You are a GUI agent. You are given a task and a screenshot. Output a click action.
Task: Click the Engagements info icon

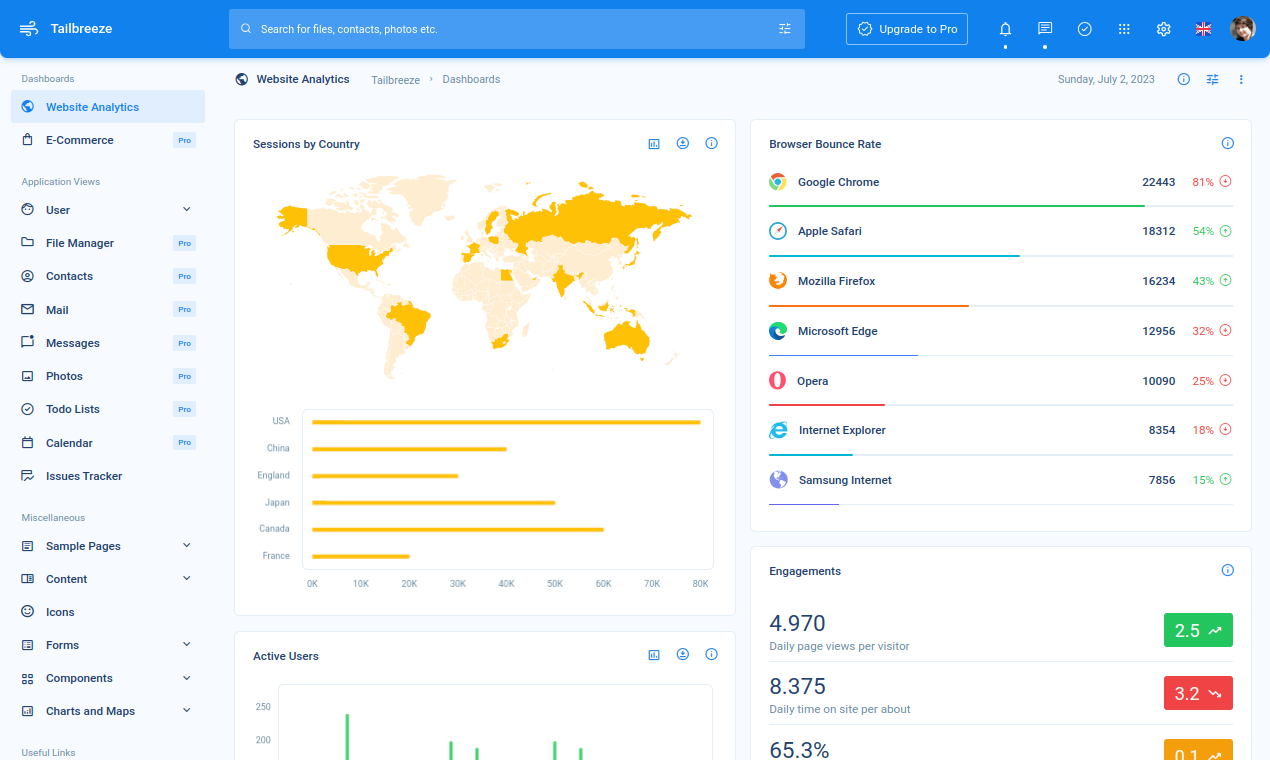[x=1228, y=570]
